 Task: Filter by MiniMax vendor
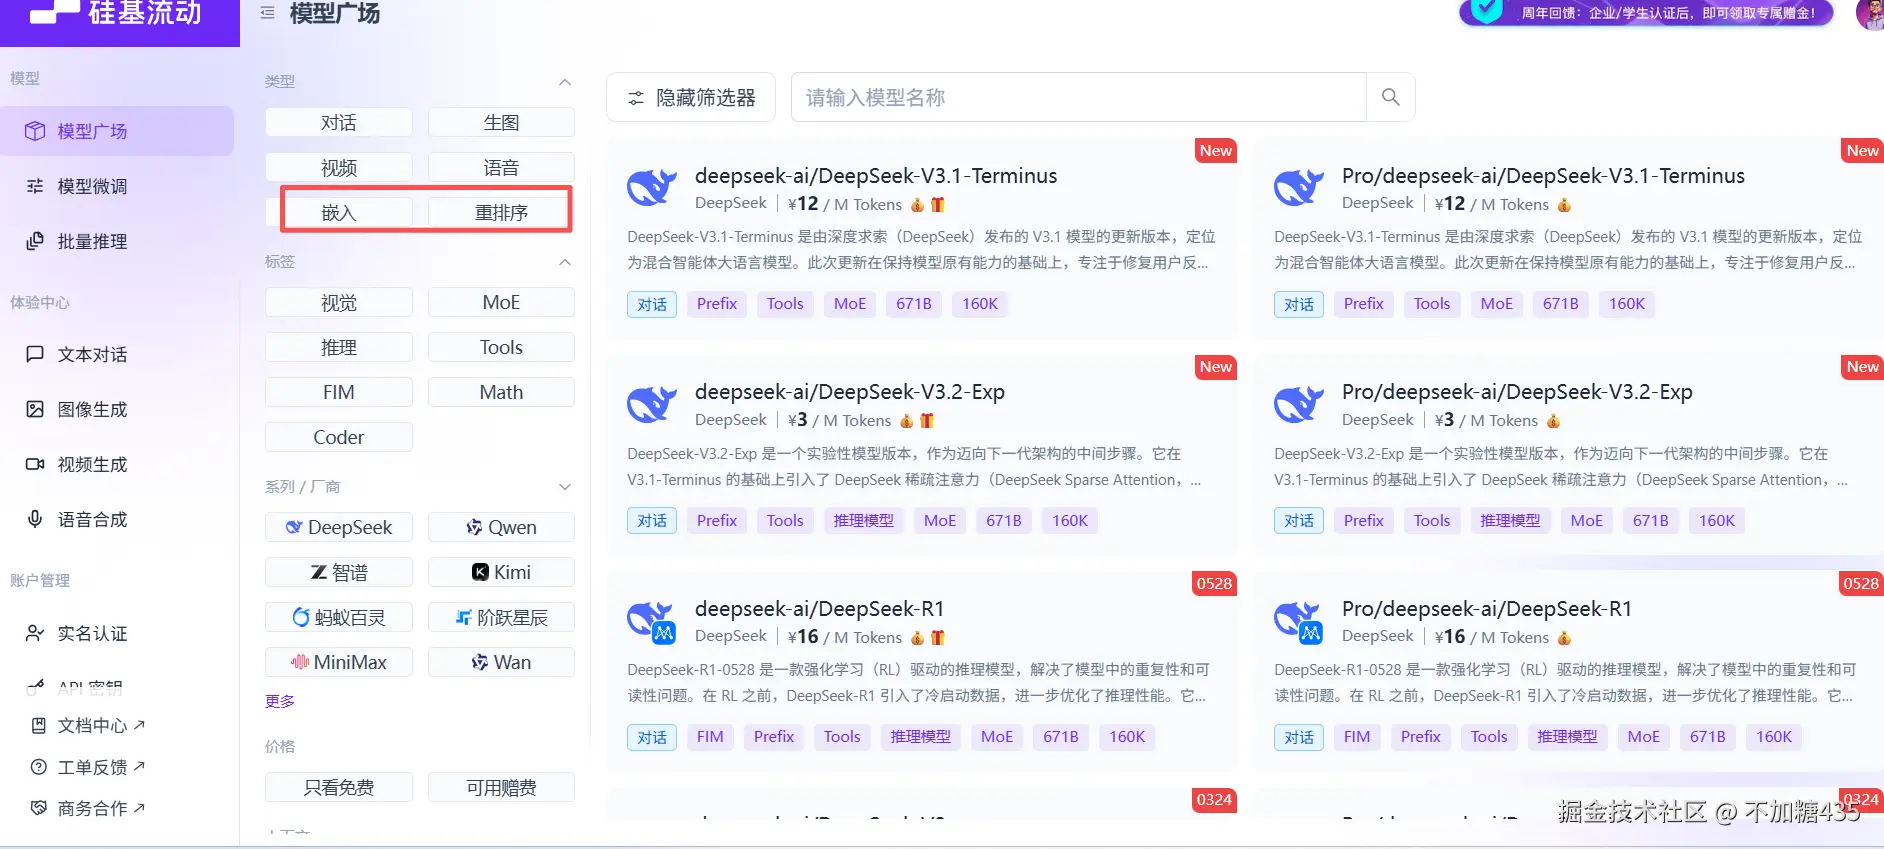[339, 662]
